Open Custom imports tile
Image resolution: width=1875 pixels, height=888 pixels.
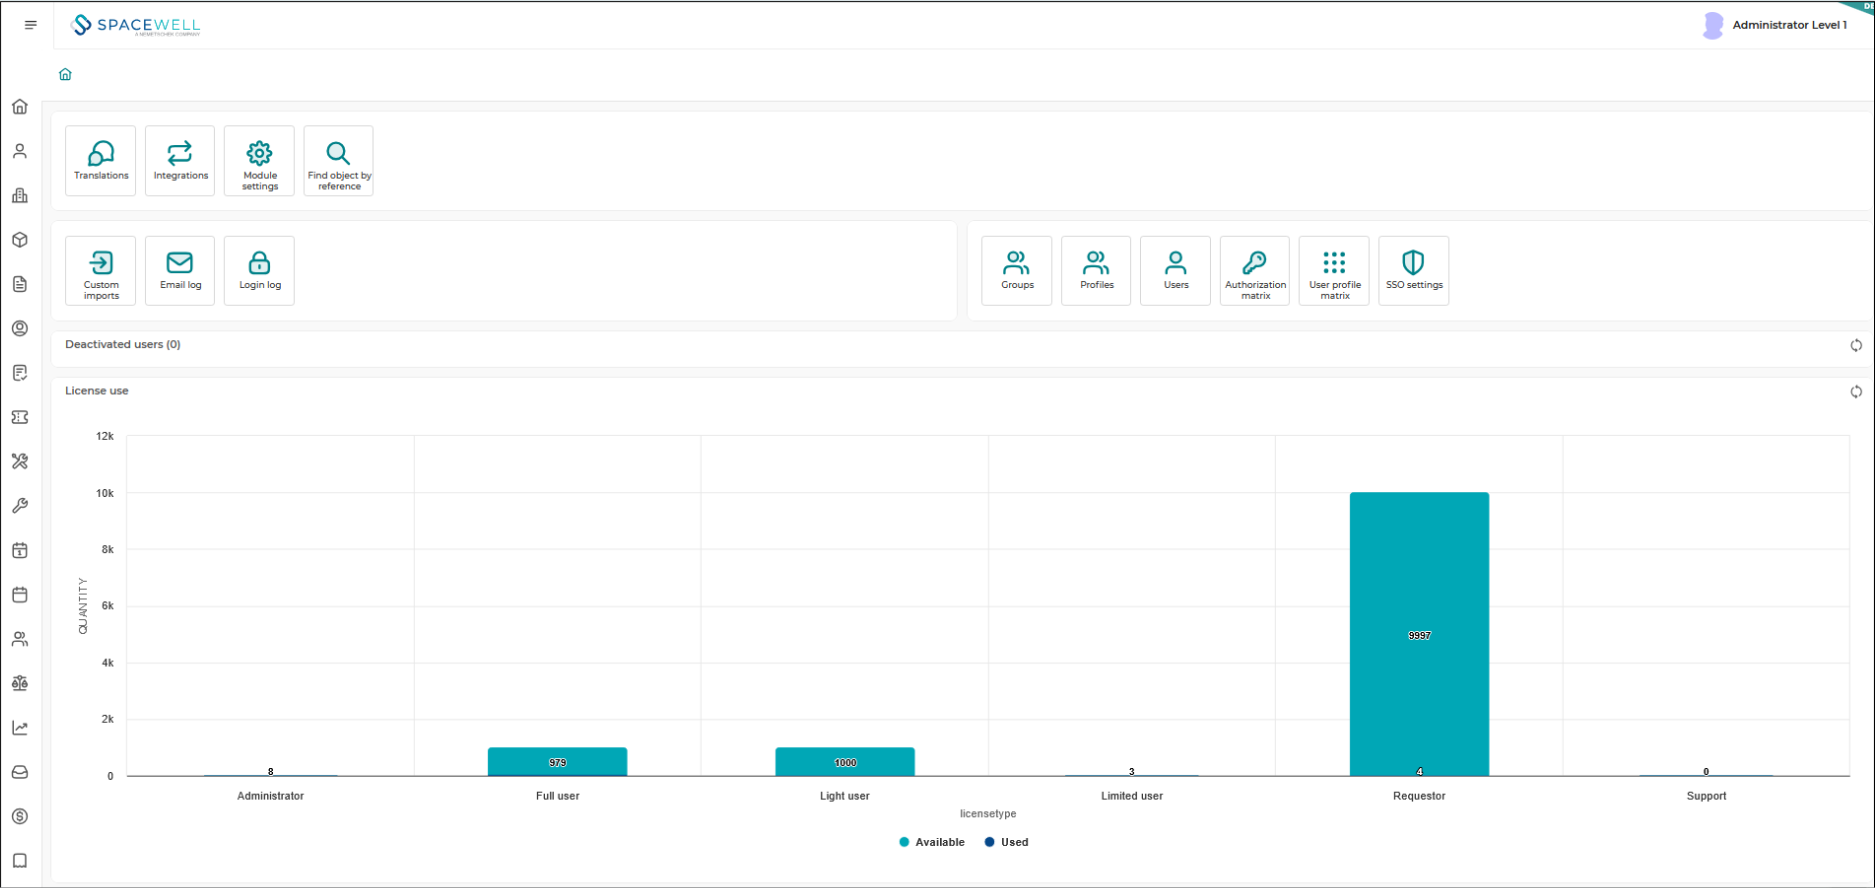[101, 271]
